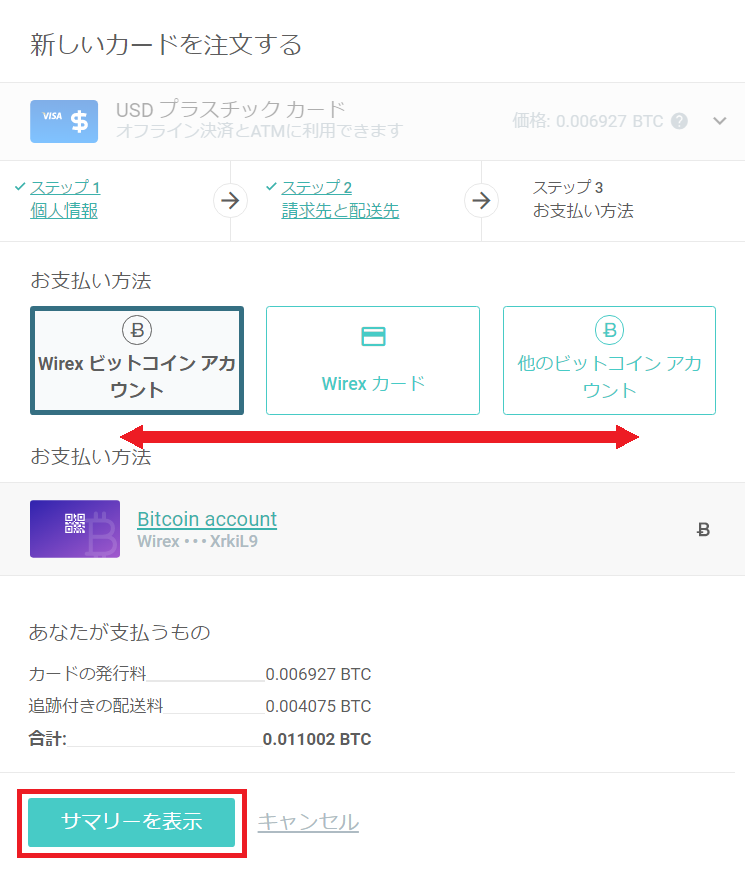The height and width of the screenshot is (872, 745).
Task: Click the purple Bitcoin account QR thumbnail
Action: point(75,529)
